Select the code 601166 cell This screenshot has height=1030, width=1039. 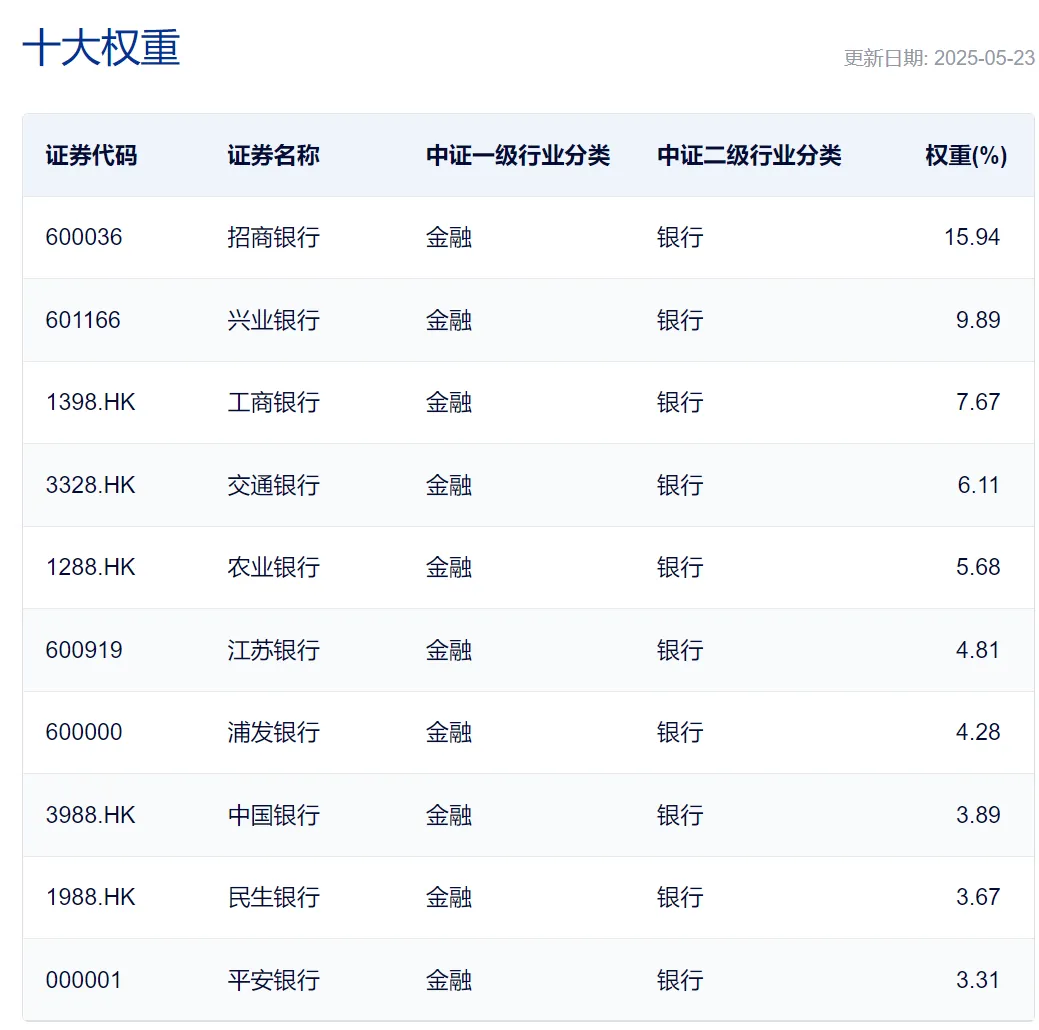point(83,320)
